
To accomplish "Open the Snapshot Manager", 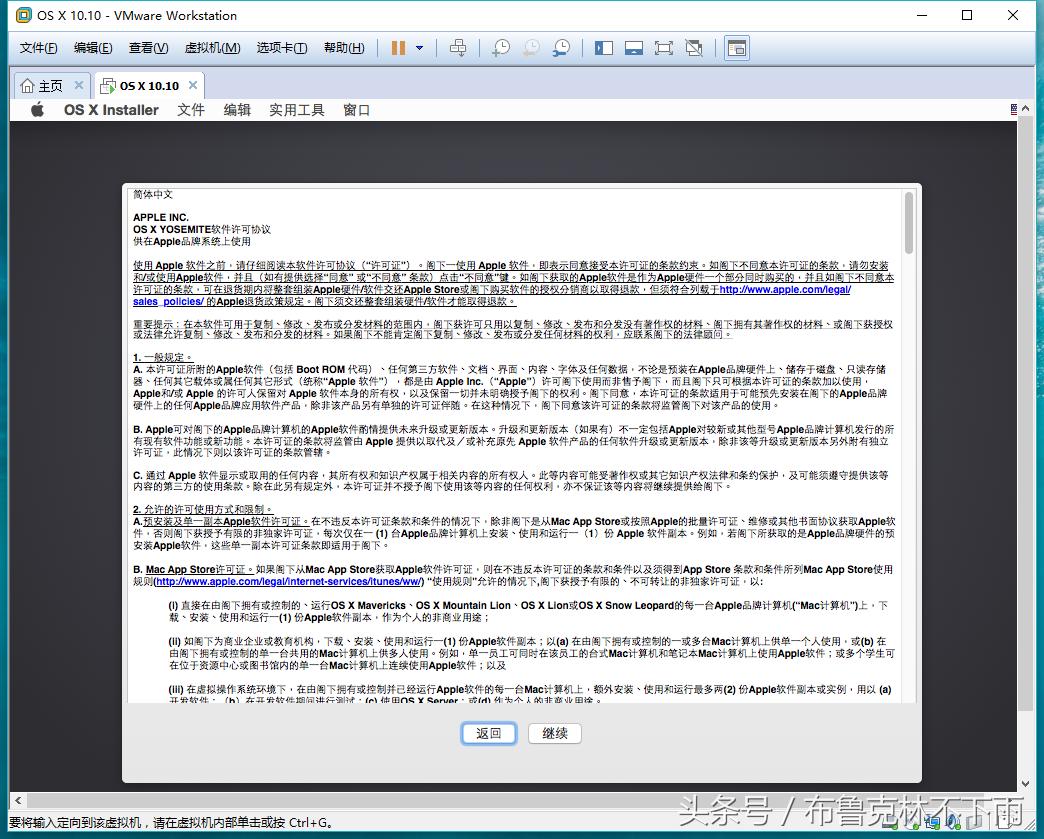I will pyautogui.click(x=561, y=47).
